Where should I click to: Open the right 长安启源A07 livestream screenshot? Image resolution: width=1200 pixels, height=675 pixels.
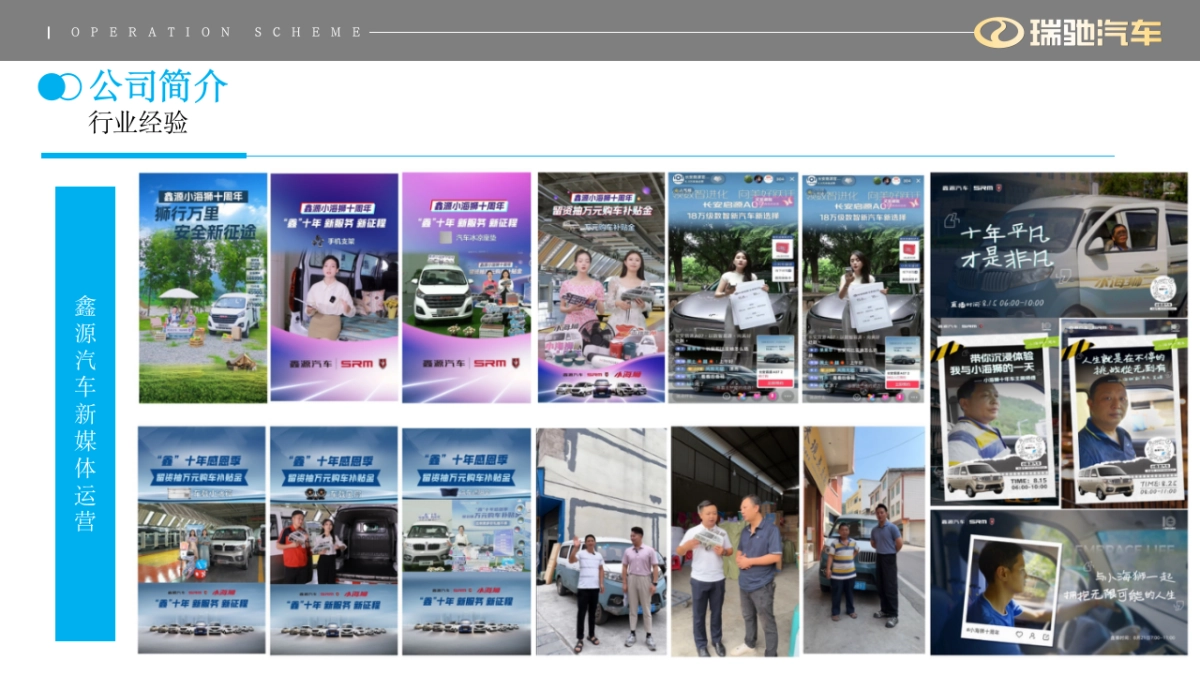866,288
